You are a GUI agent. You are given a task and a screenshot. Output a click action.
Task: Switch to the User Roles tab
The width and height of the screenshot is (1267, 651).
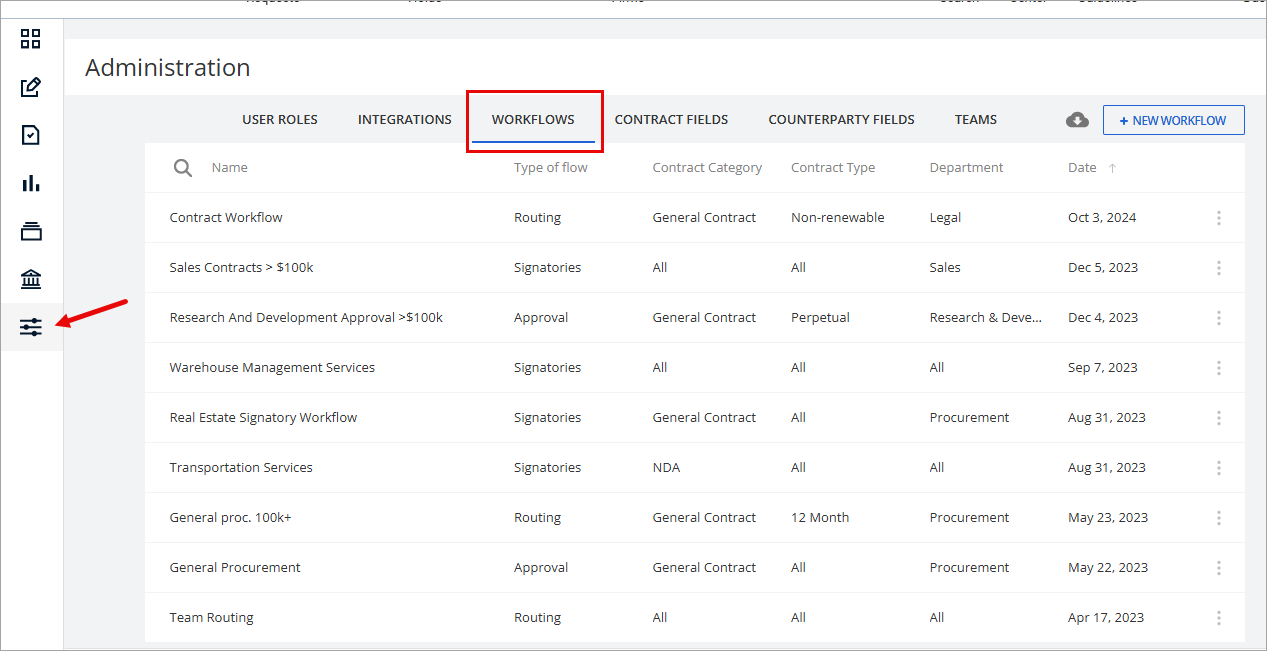click(280, 120)
